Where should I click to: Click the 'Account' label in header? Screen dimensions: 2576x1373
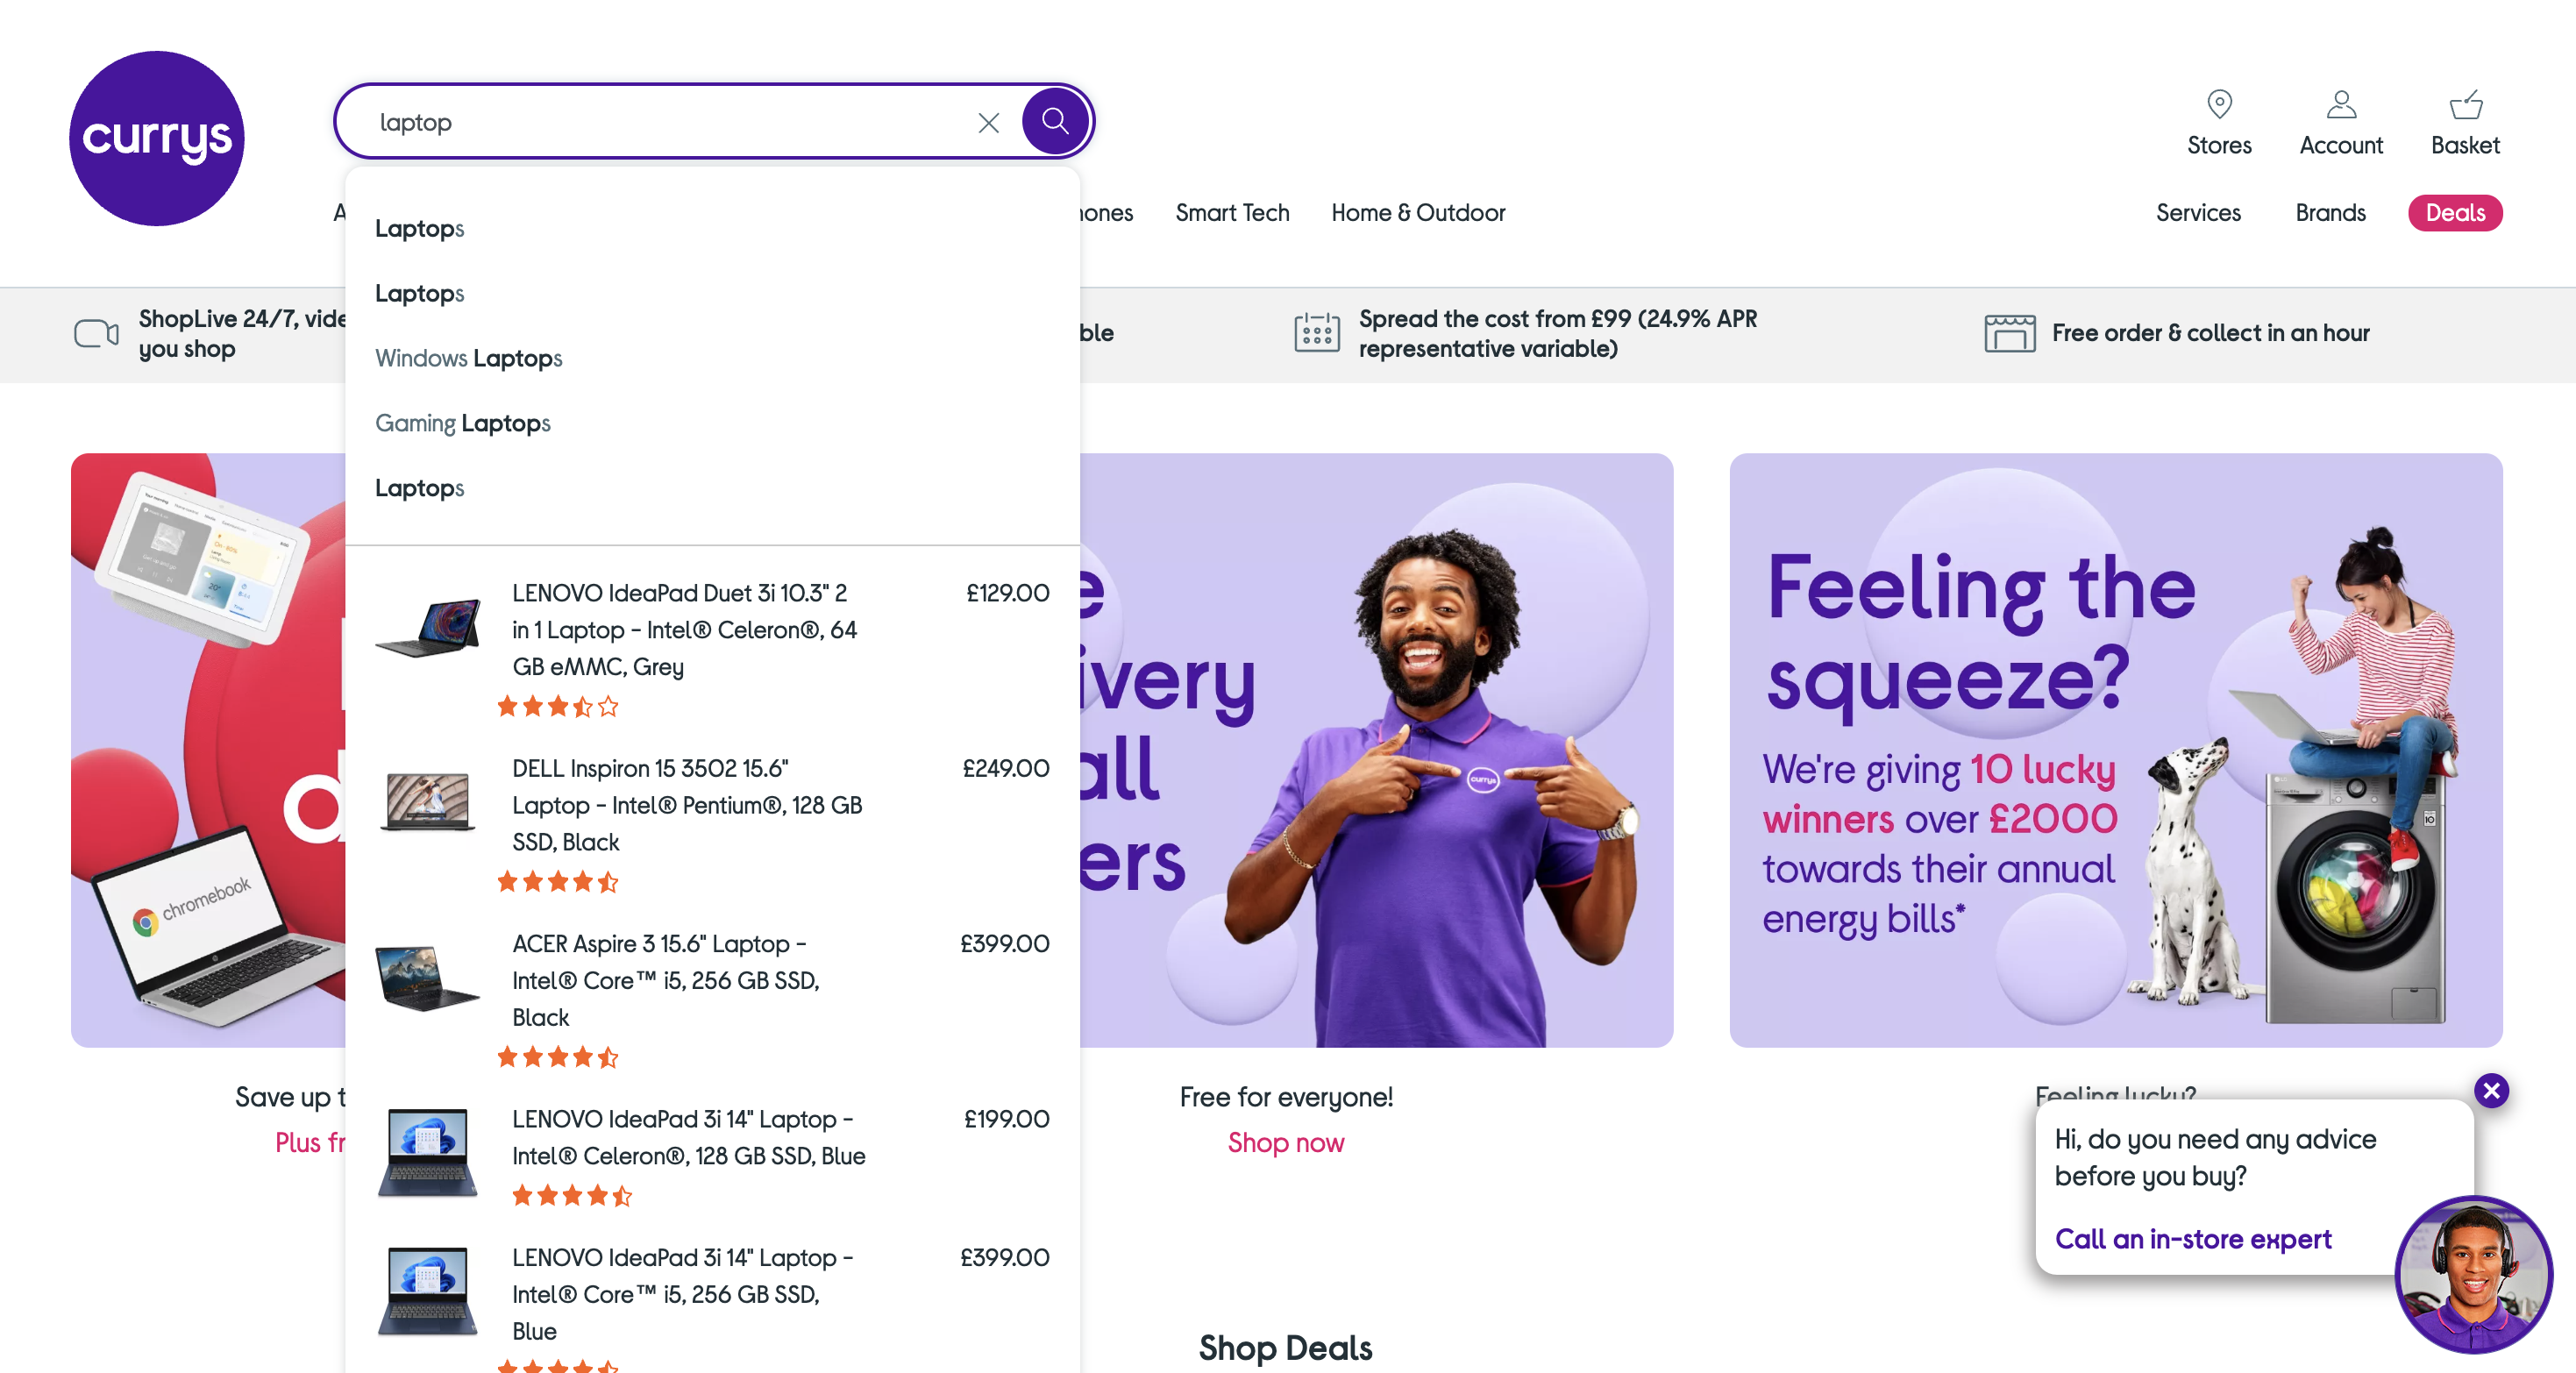pos(2341,146)
